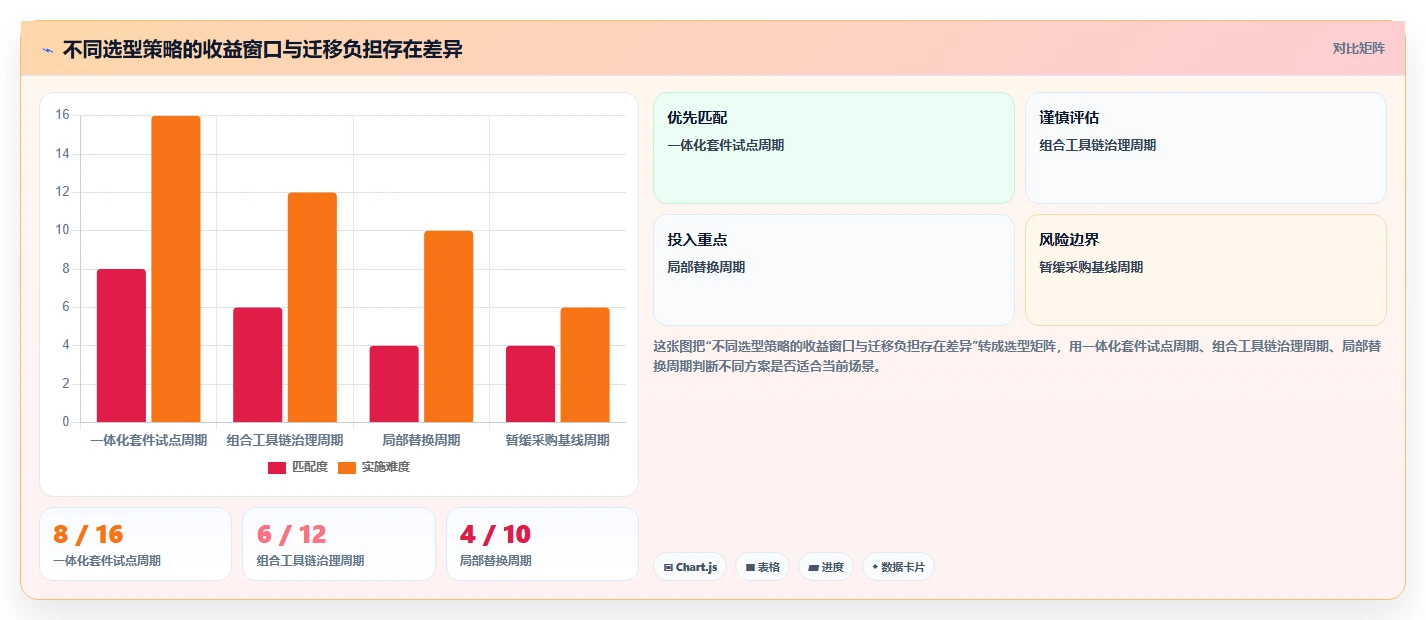
Task: Select x-axis label 组合工具链治理周期
Action: pos(285,440)
